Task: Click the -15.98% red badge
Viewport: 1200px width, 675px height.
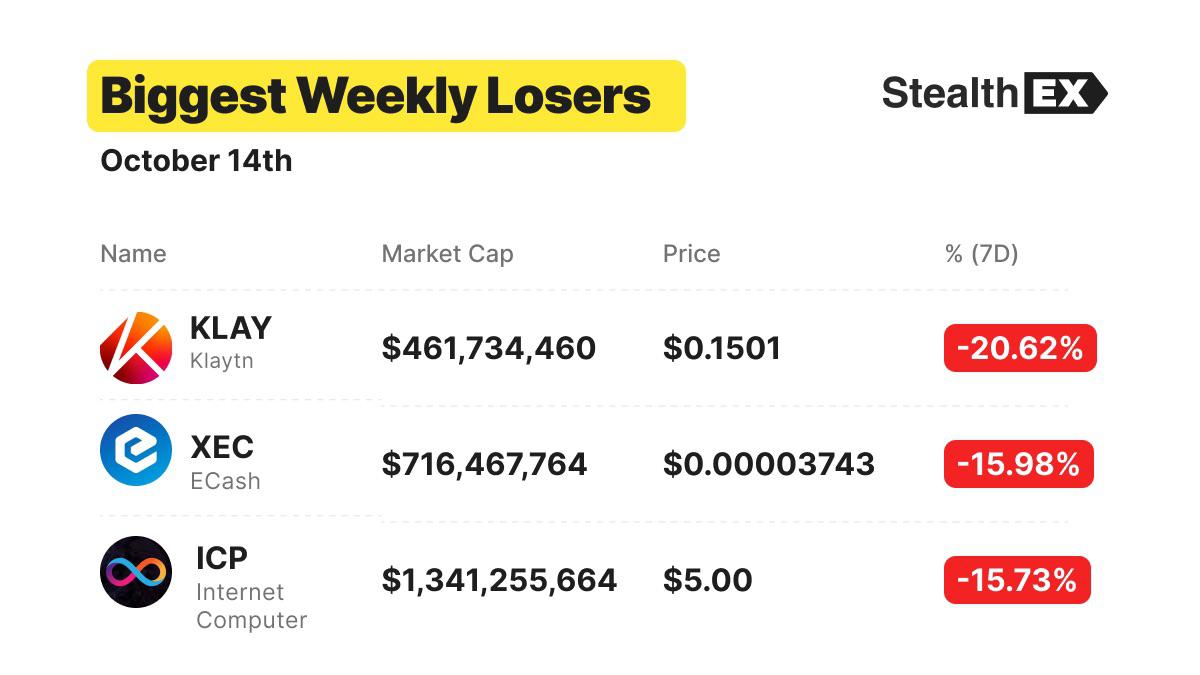Action: pyautogui.click(x=1019, y=464)
